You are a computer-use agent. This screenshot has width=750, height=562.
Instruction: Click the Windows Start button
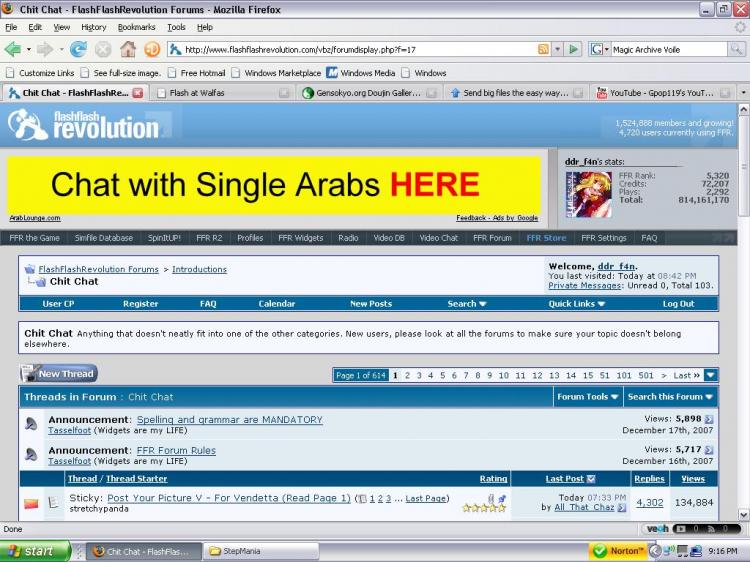coord(35,551)
